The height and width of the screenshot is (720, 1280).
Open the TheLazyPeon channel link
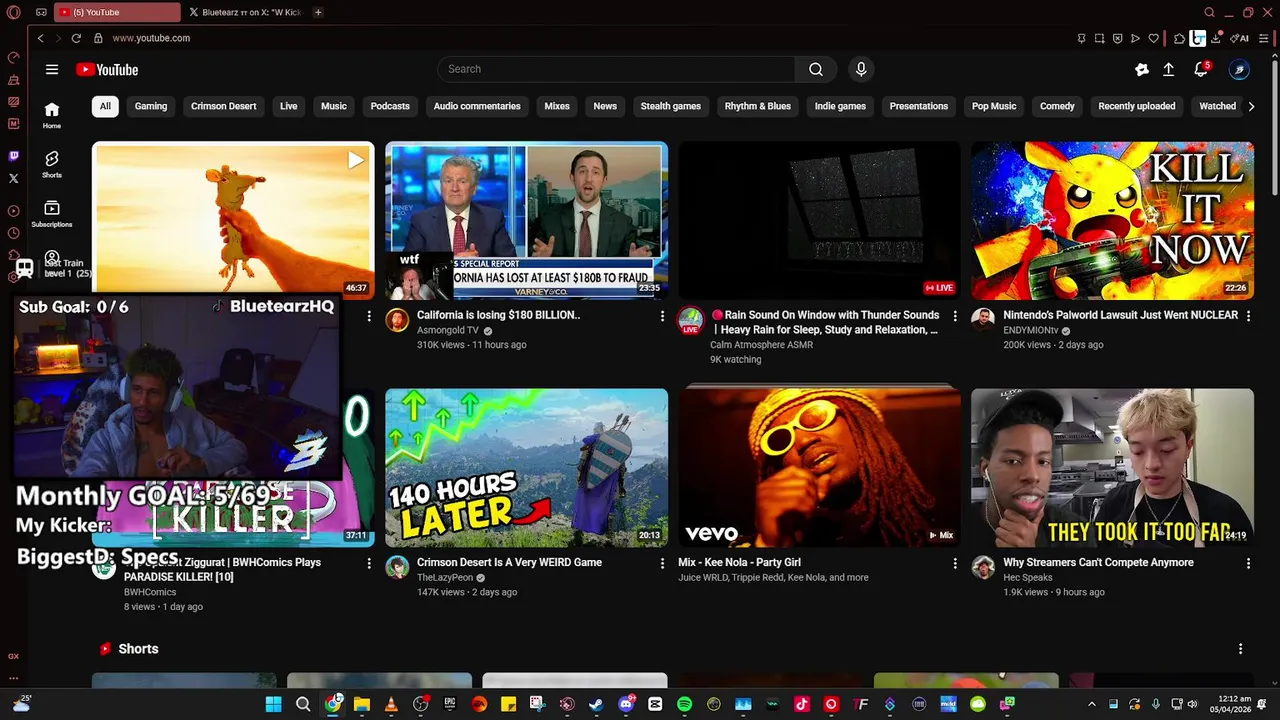445,577
